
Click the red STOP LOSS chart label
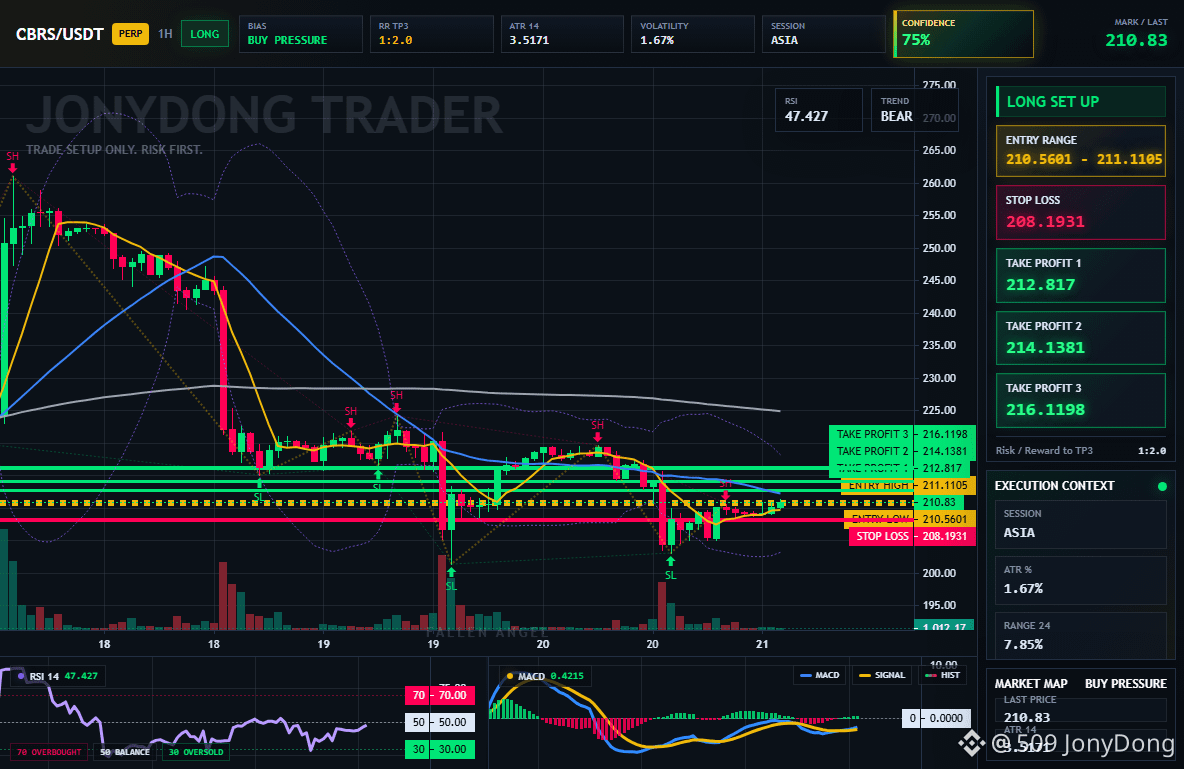(912, 536)
